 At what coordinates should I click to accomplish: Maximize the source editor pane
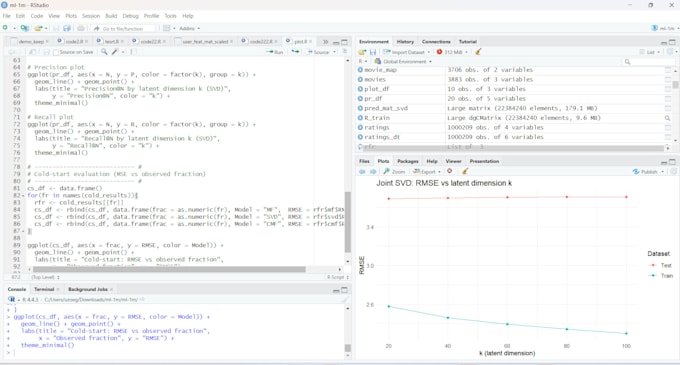click(x=344, y=42)
